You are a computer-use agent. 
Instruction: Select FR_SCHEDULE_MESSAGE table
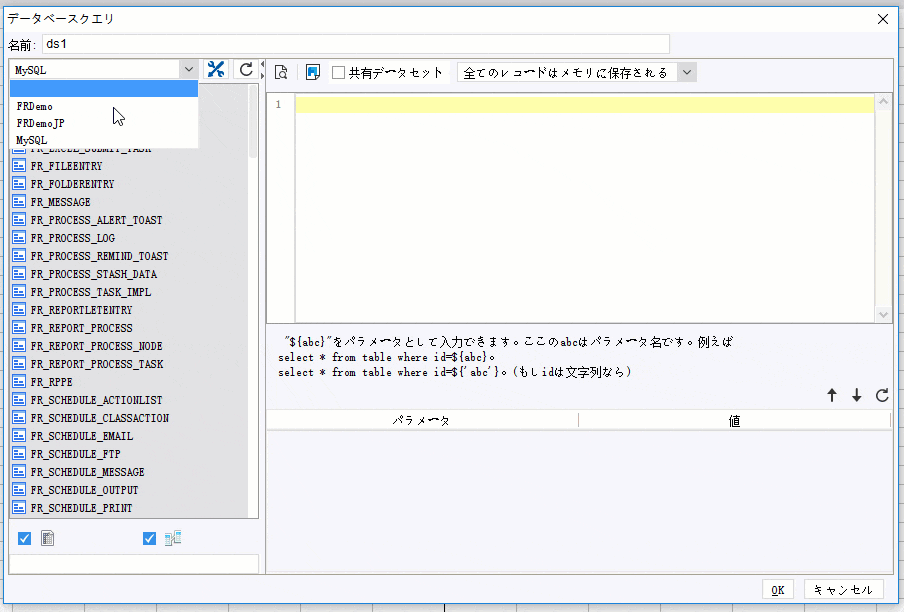point(88,471)
